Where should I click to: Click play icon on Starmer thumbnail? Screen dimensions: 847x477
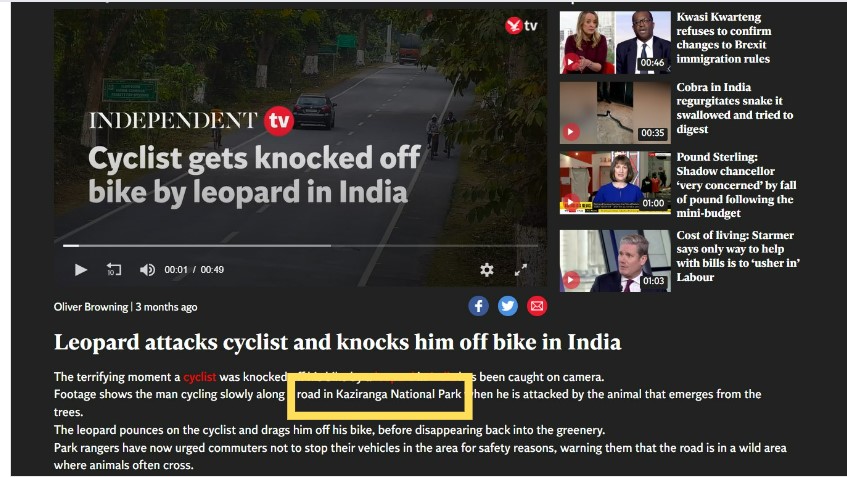click(571, 280)
